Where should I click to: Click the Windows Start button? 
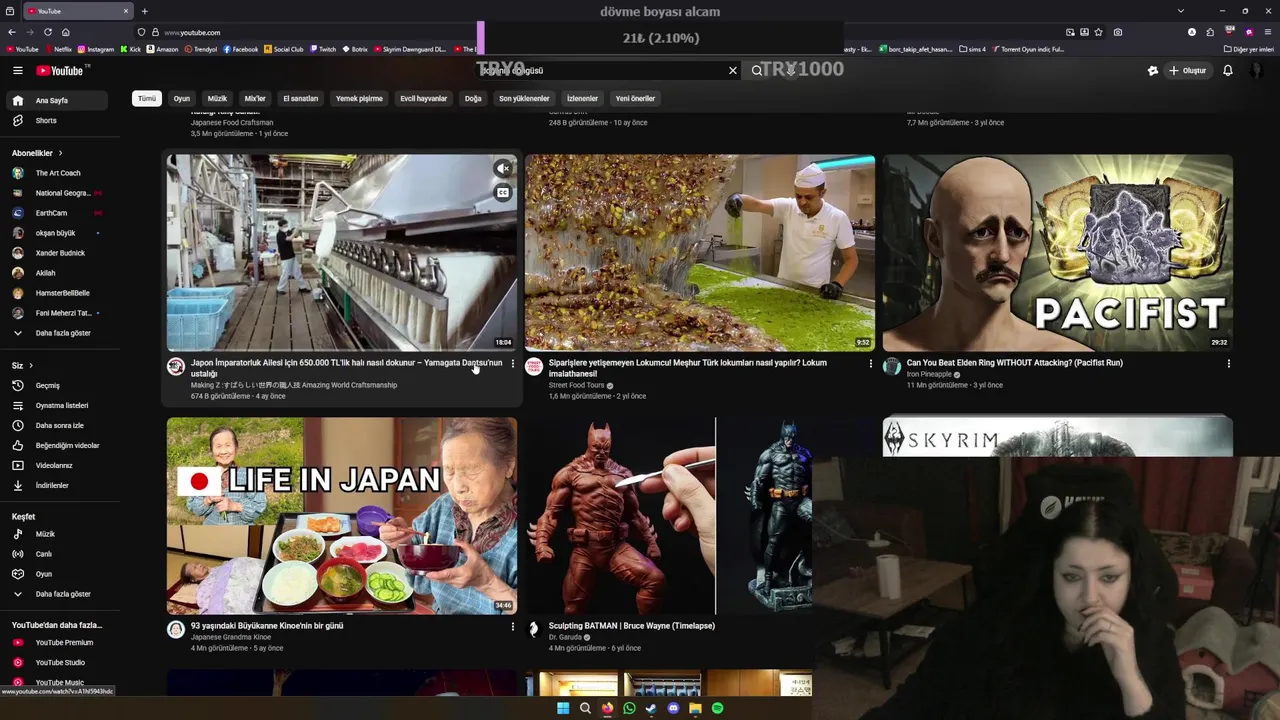[563, 708]
